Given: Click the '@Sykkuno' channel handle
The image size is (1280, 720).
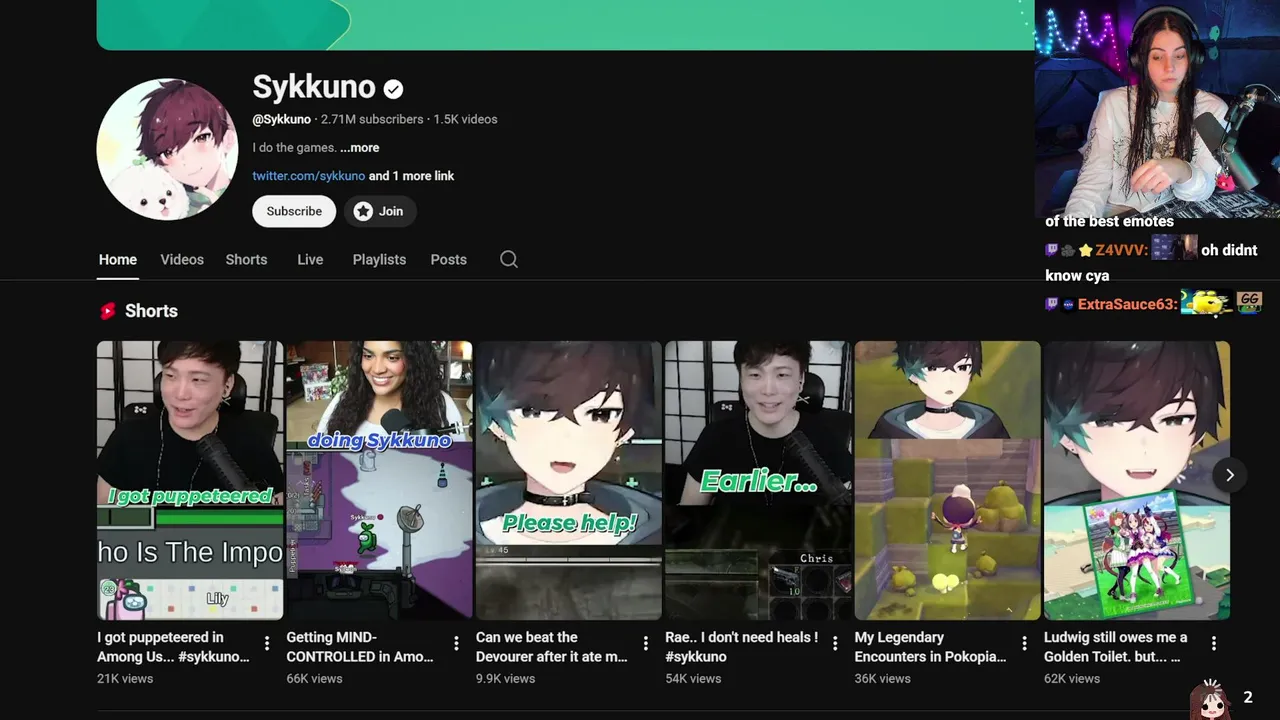Looking at the screenshot, I should click(x=281, y=119).
